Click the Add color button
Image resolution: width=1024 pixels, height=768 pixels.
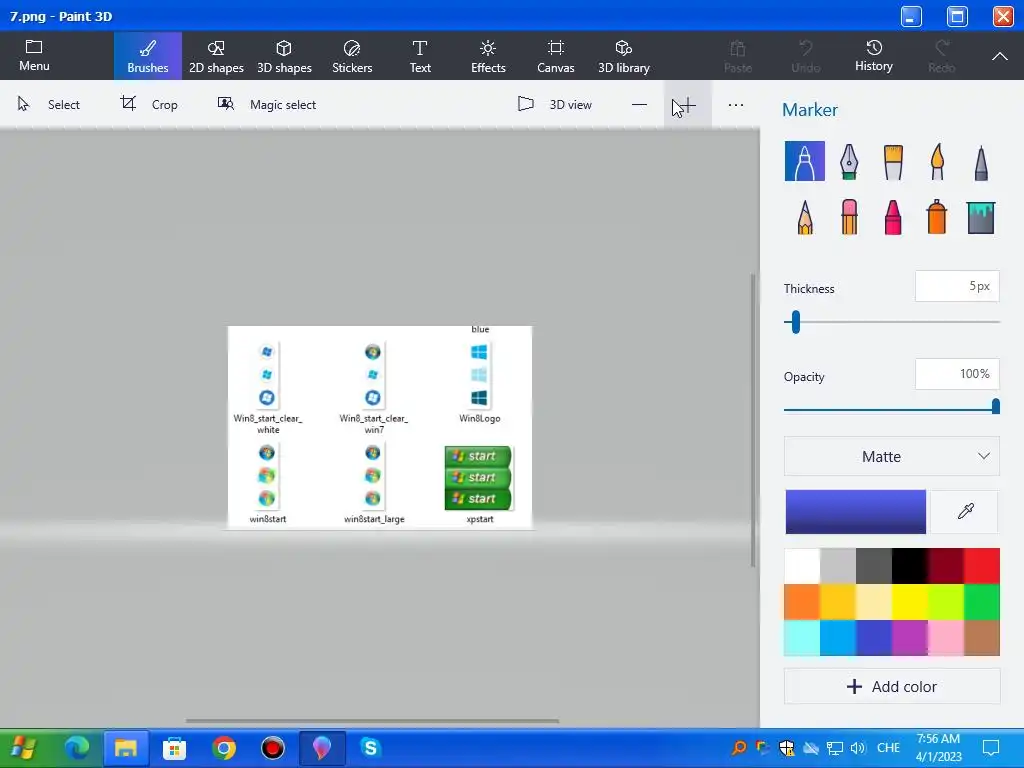(891, 686)
